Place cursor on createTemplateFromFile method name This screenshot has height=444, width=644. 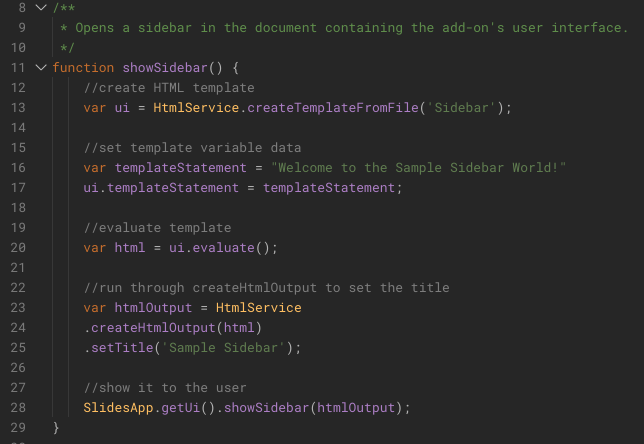pos(333,108)
